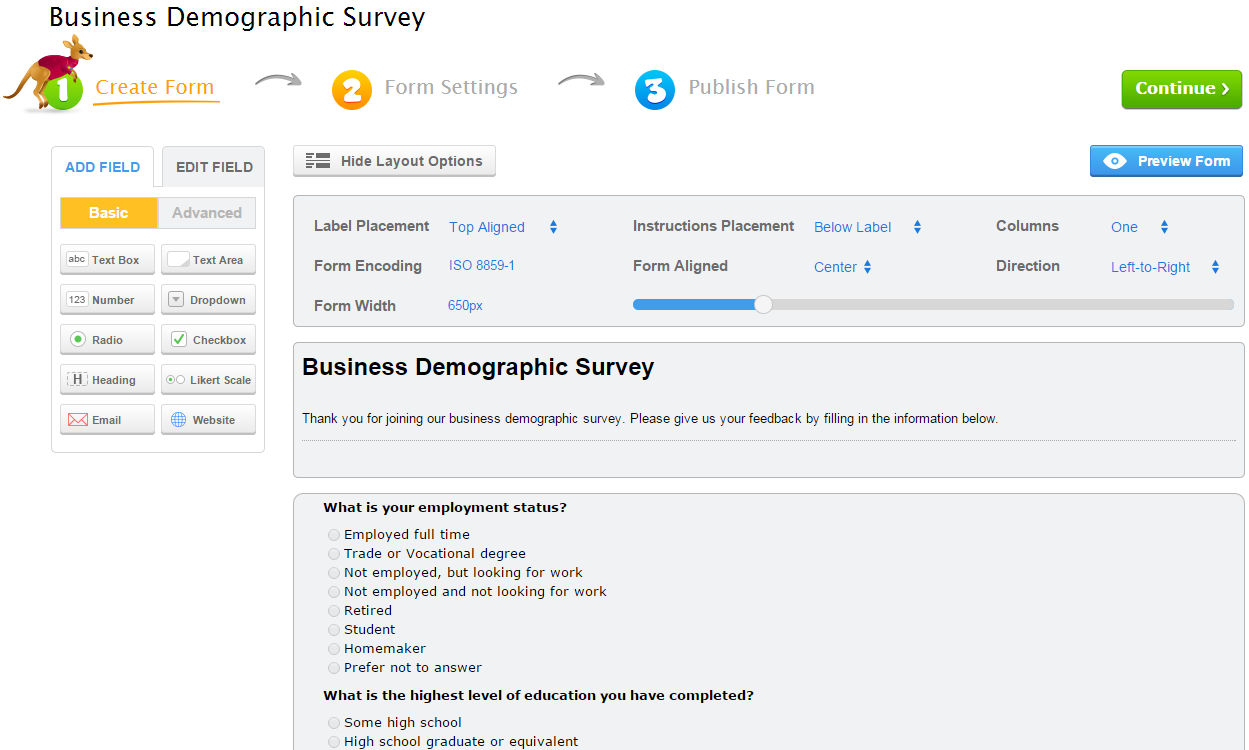Choose the 'Retired' radio option
Screen dimensions: 1249x750
[x=334, y=611]
